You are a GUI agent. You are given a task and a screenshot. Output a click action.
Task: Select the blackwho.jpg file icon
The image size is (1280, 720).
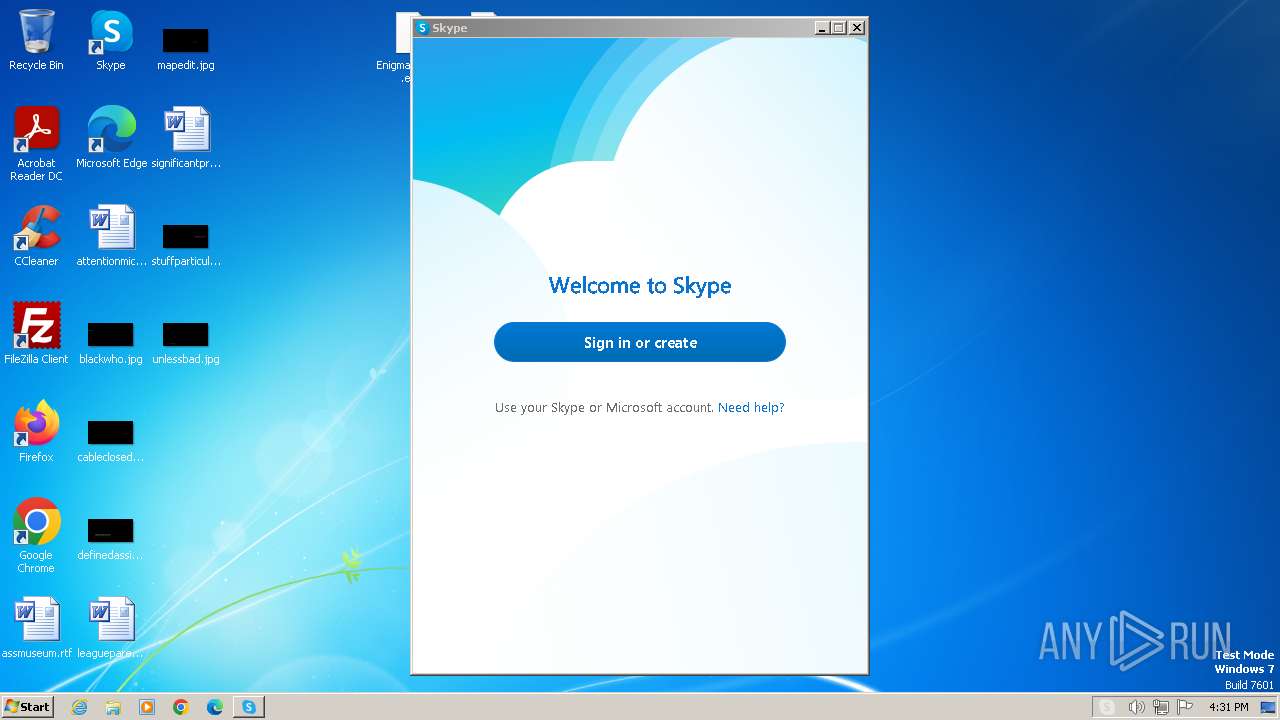[111, 342]
